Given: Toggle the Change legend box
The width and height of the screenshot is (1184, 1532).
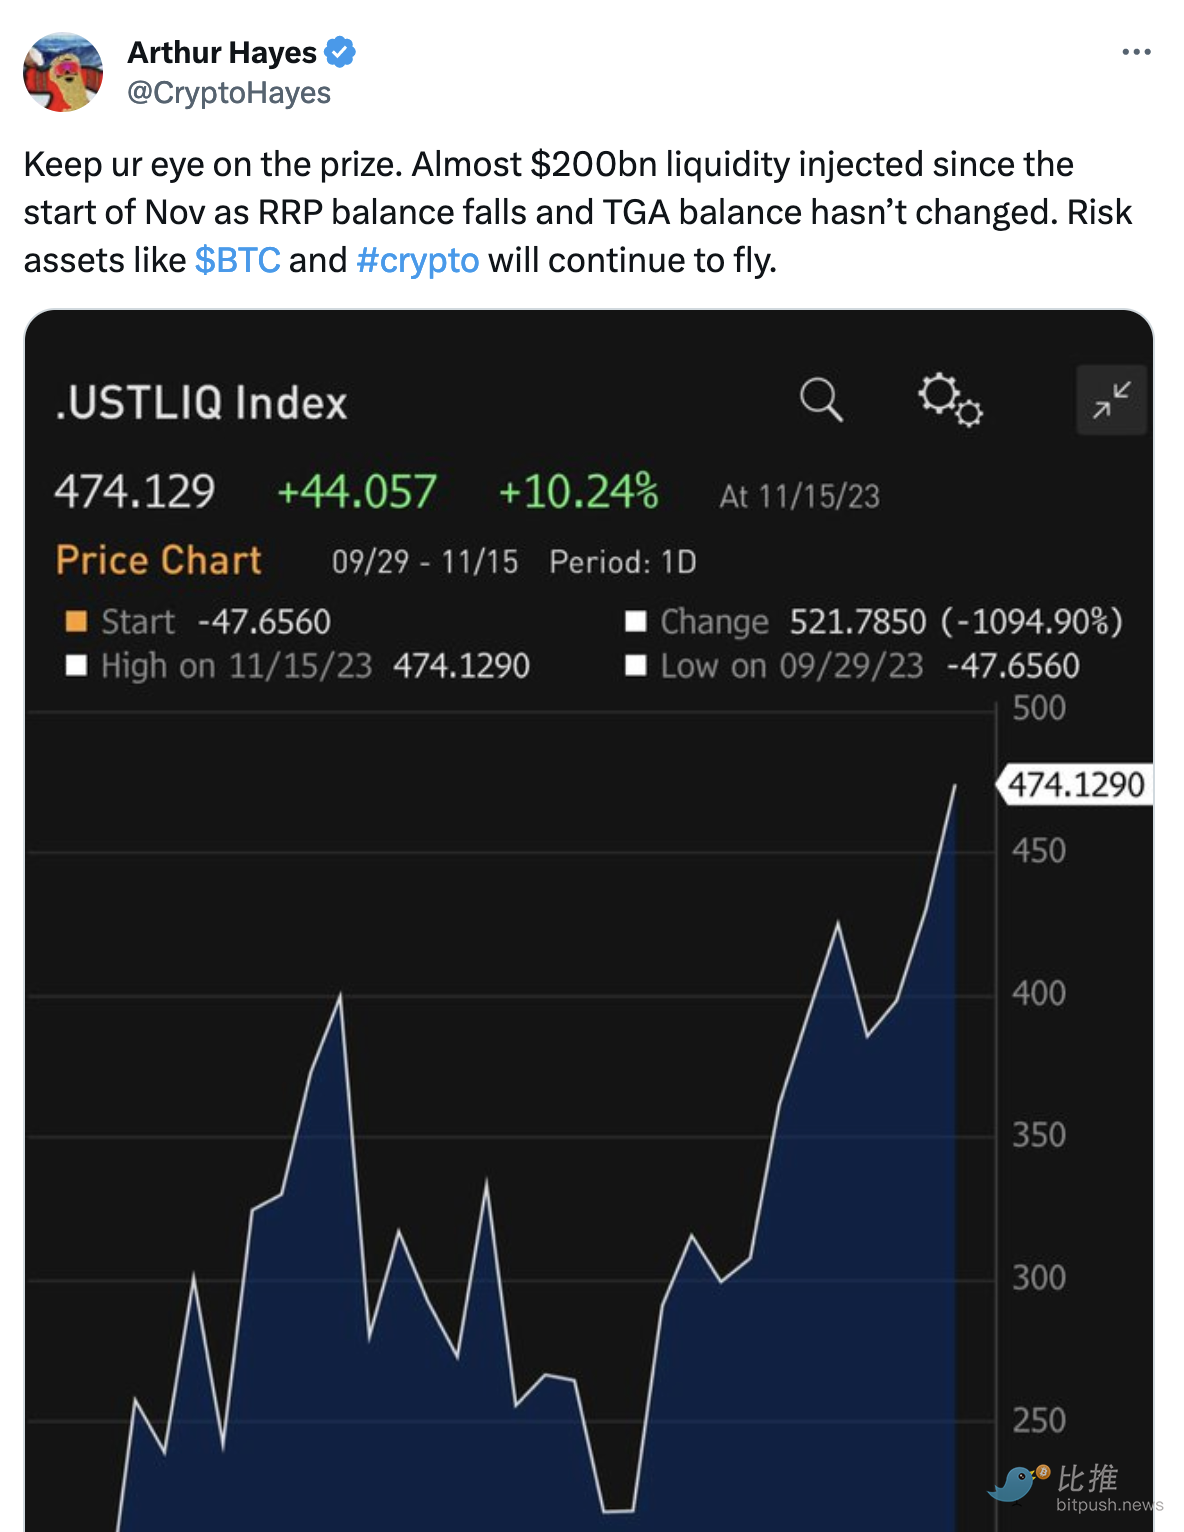Looking at the screenshot, I should 636,622.
